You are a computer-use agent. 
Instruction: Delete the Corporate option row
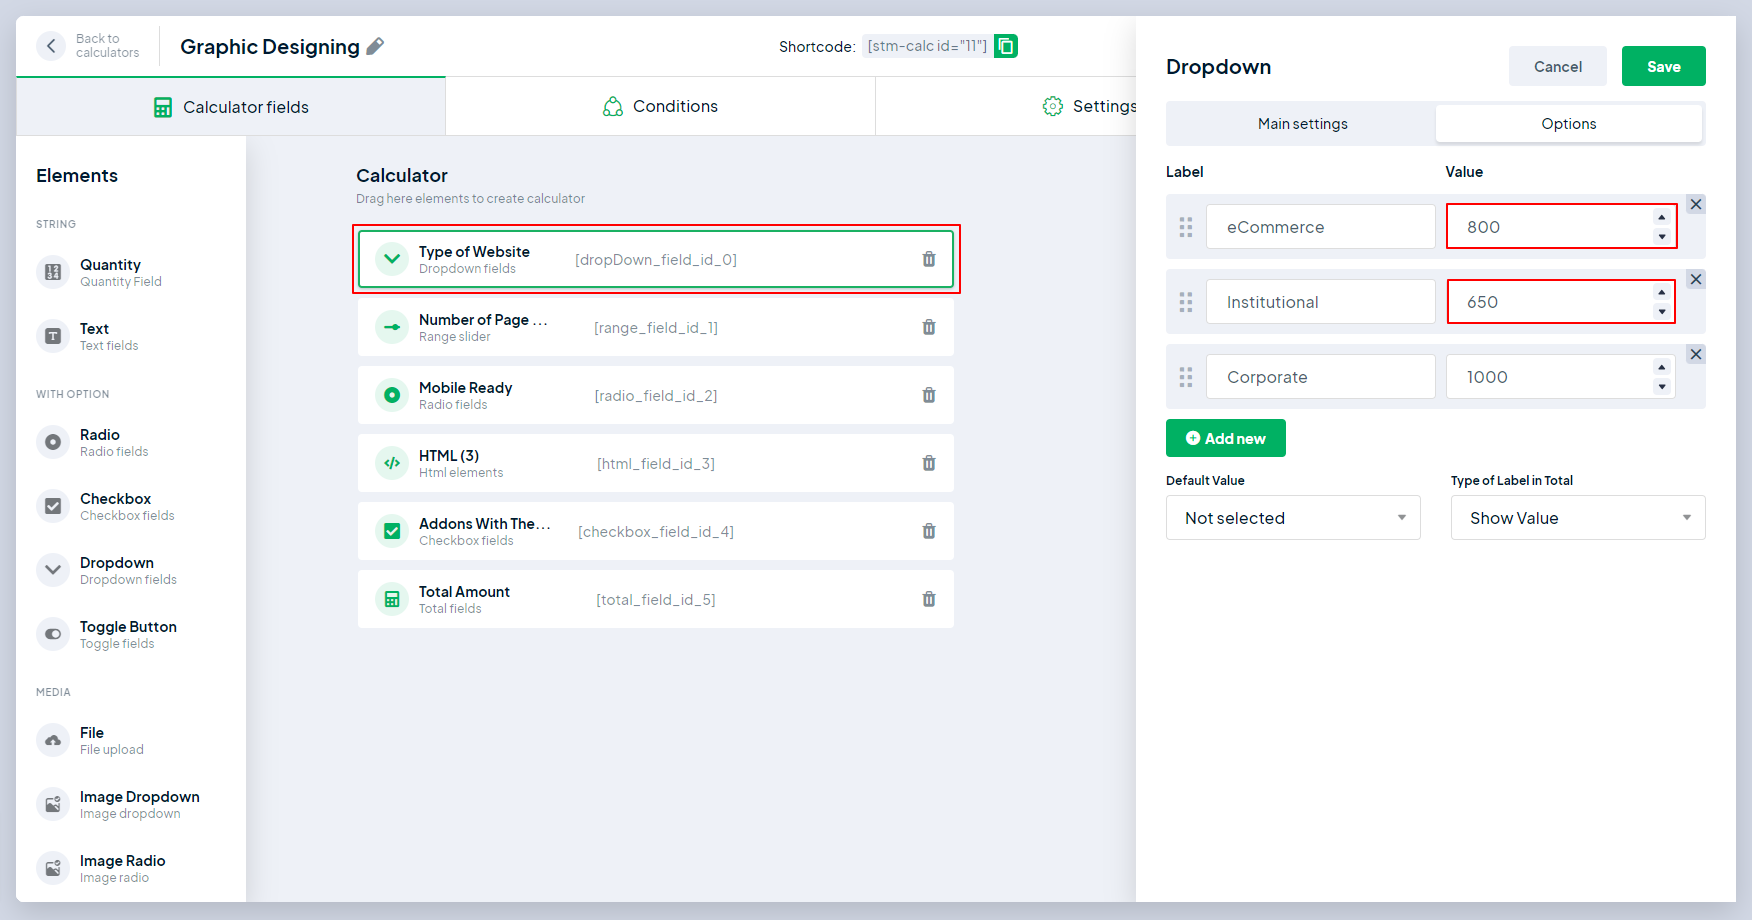tap(1695, 354)
